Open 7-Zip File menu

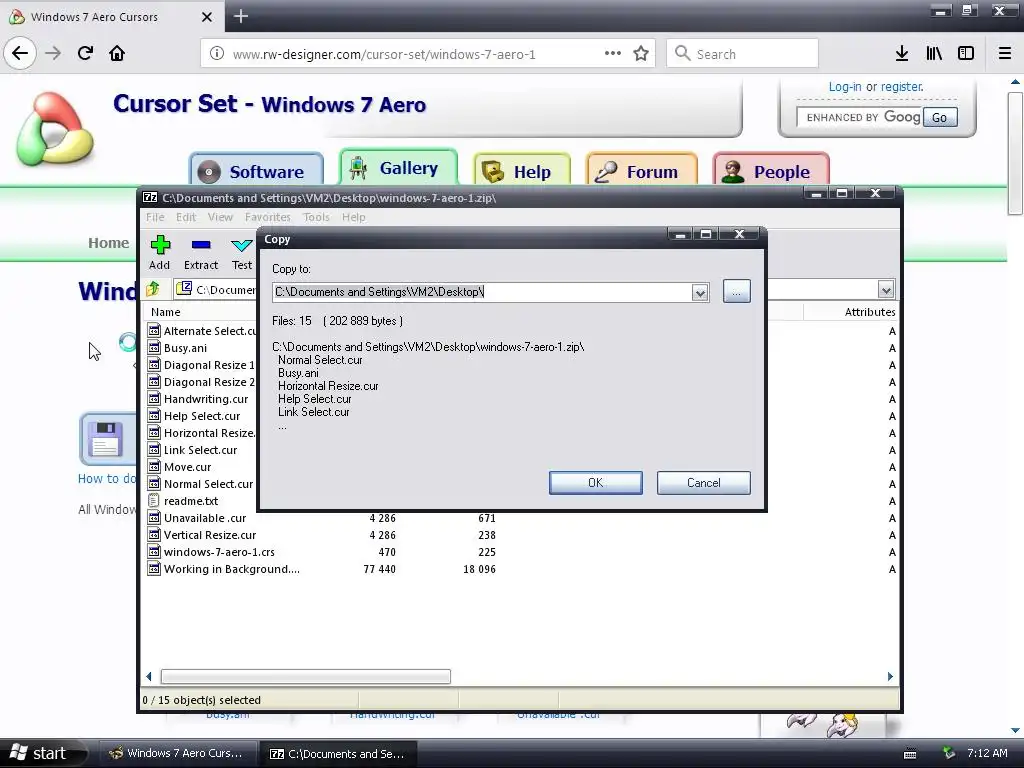coord(155,217)
